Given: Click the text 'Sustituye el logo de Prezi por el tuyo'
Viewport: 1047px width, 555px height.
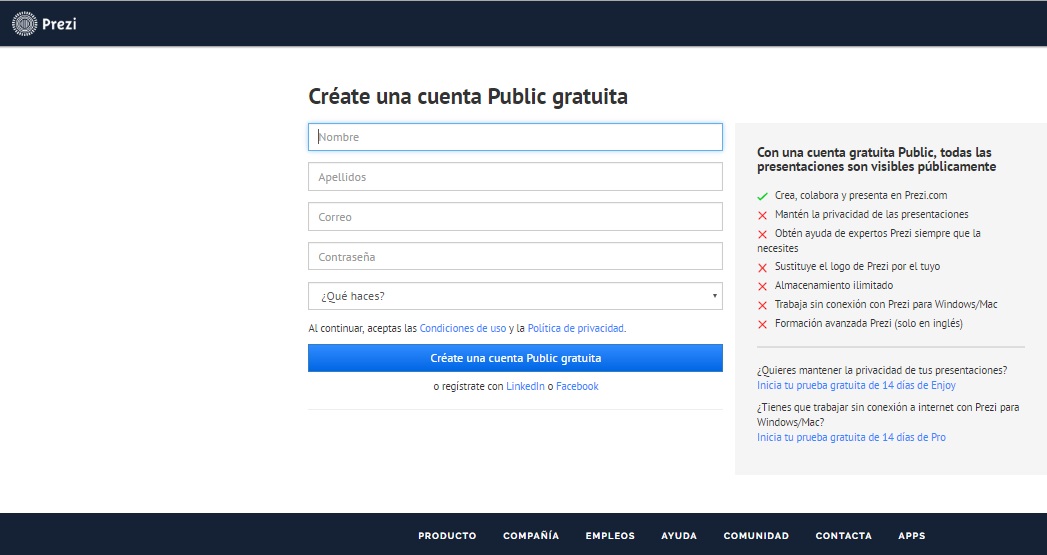Looking at the screenshot, I should pyautogui.click(x=857, y=266).
